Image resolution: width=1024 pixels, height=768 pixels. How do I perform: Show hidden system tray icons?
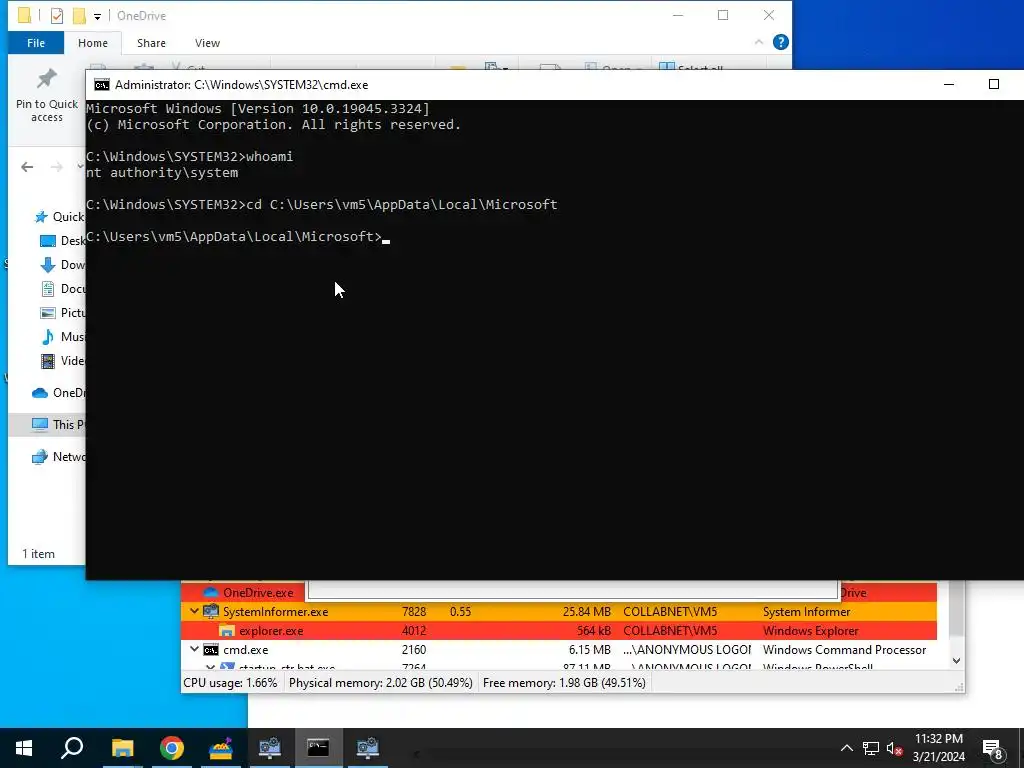click(846, 748)
